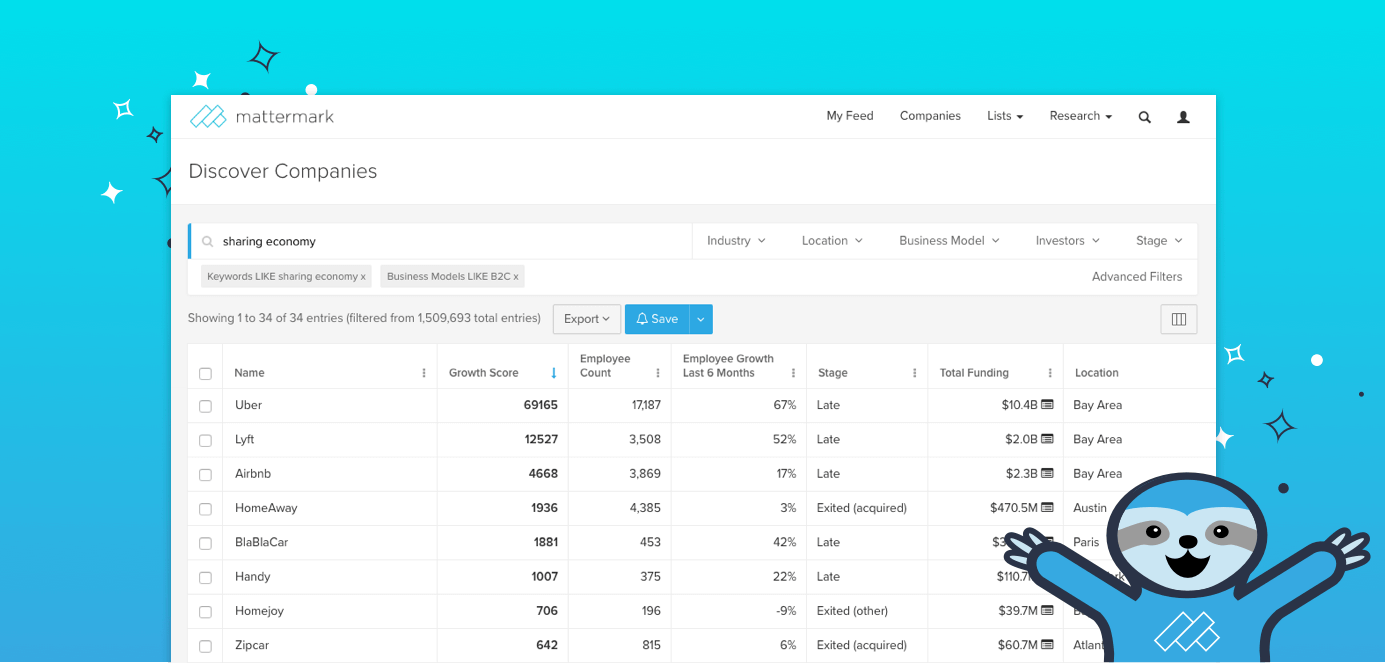Open the Uber company name
The height and width of the screenshot is (663, 1385).
[x=248, y=405]
